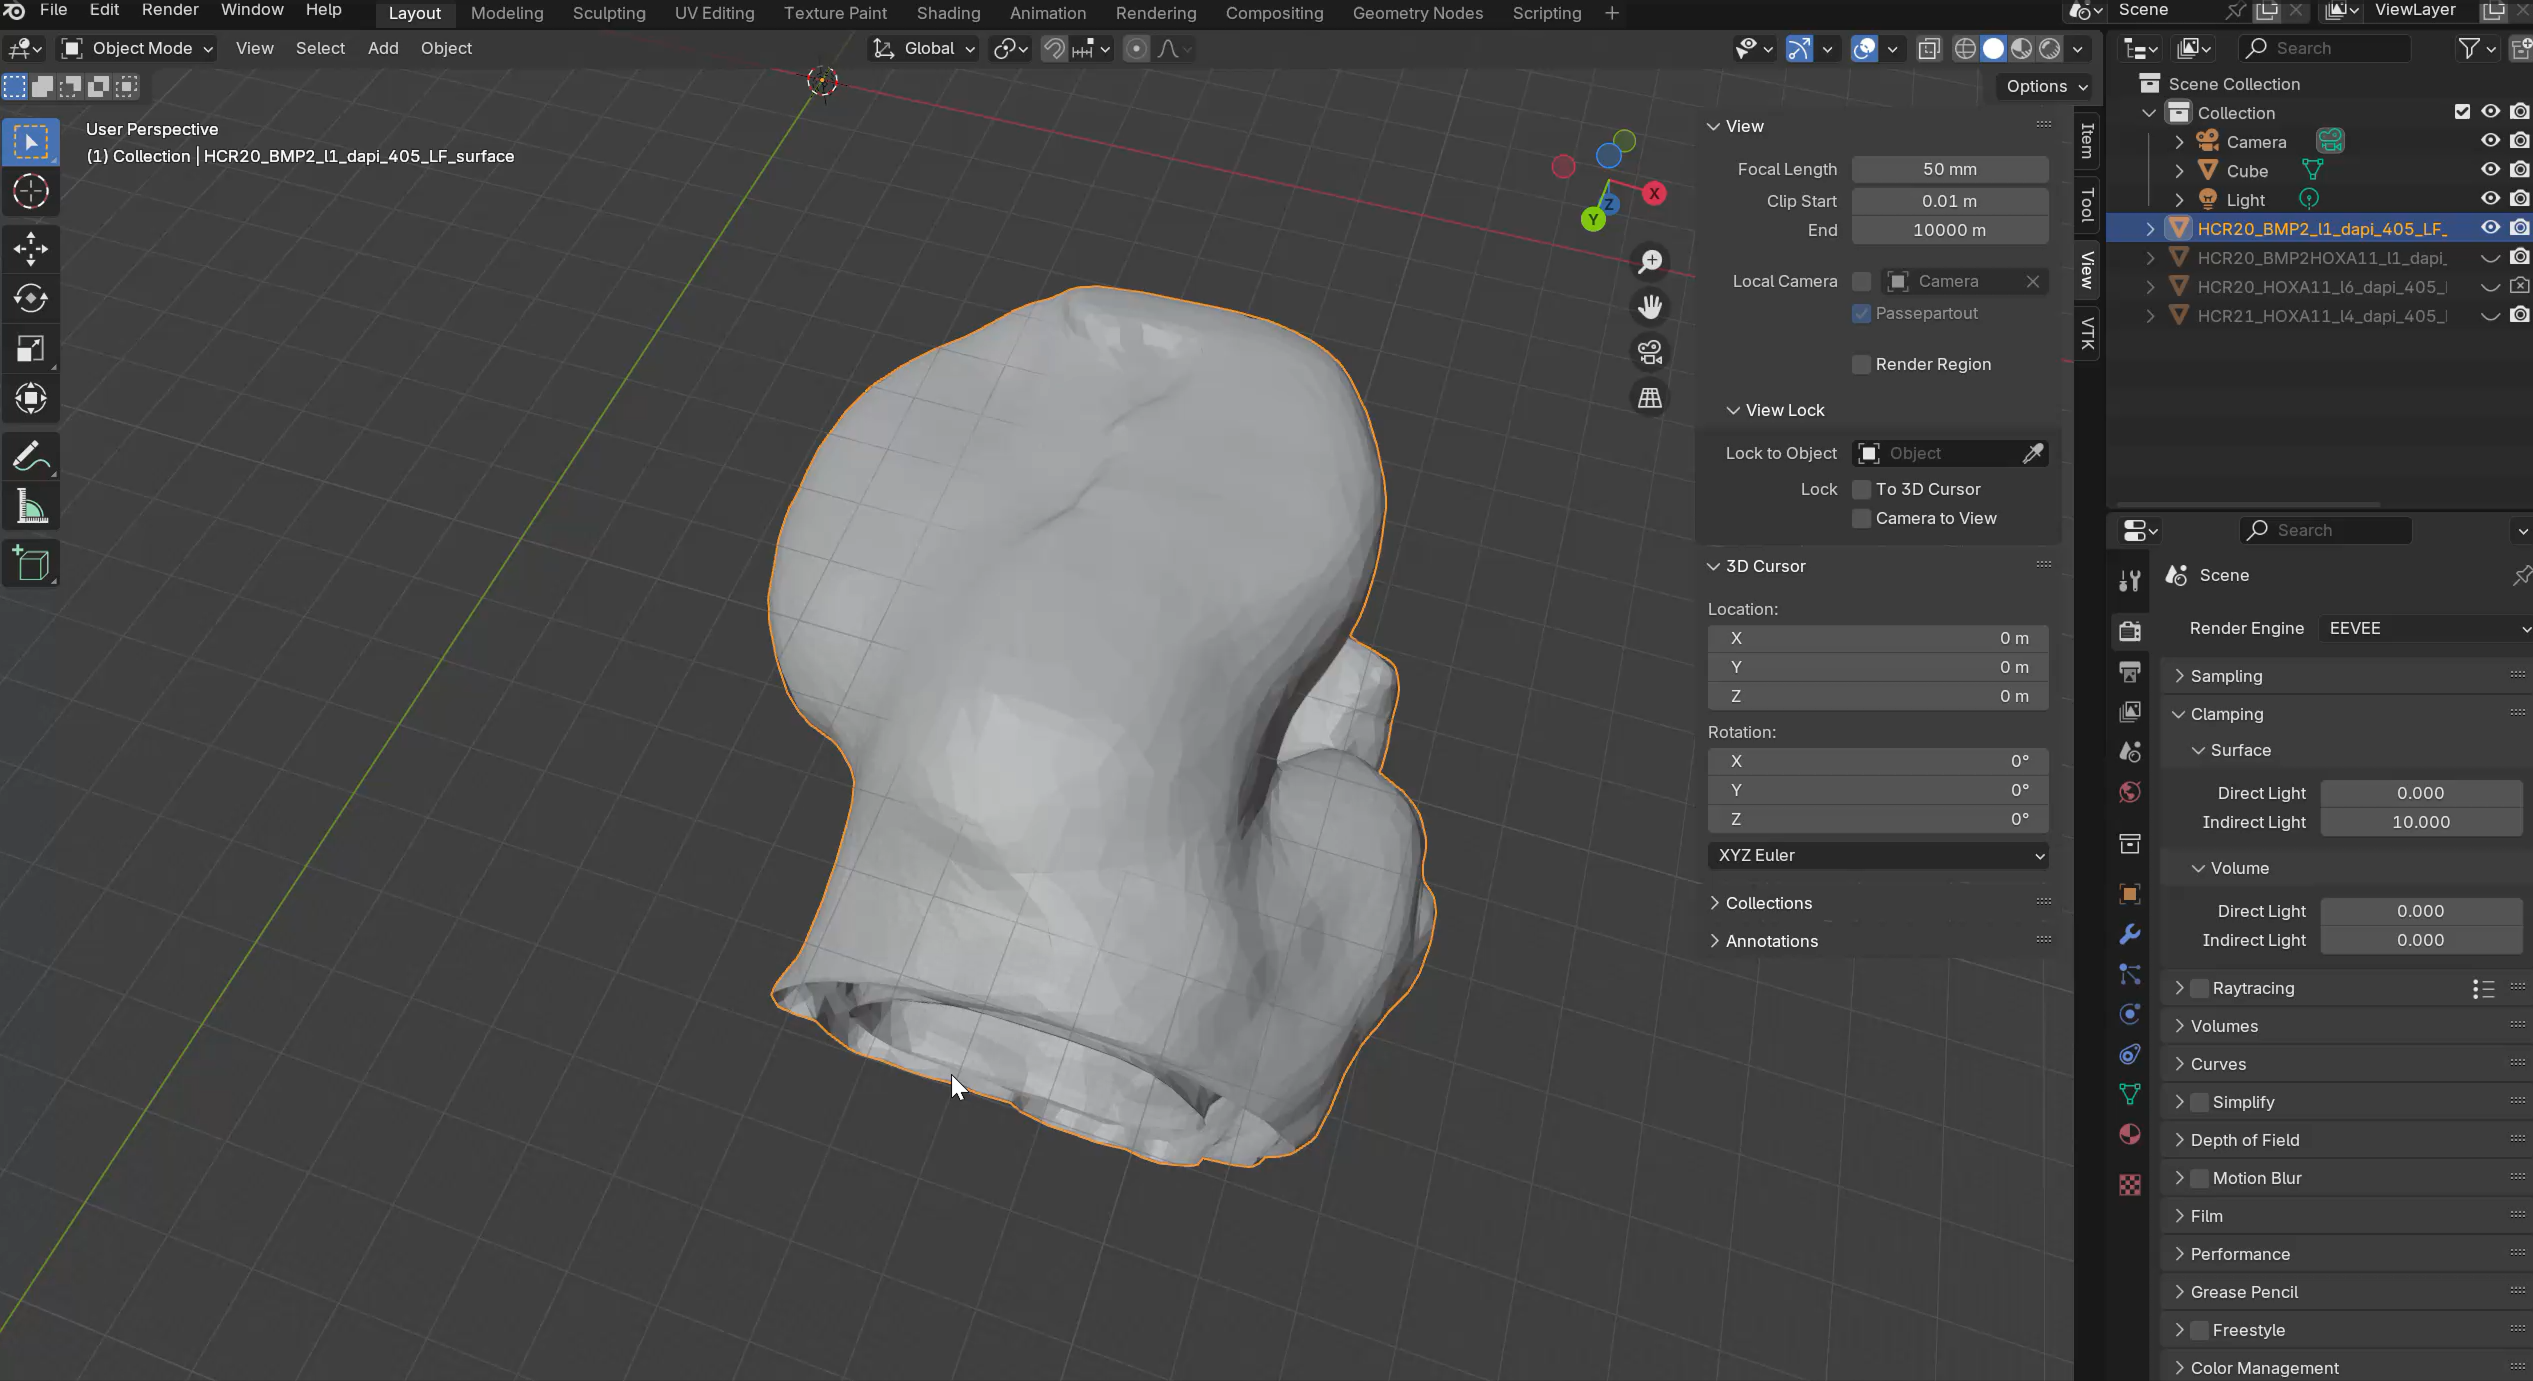Click the Clip Start 0.01 m field
The height and width of the screenshot is (1381, 2533).
point(1950,201)
